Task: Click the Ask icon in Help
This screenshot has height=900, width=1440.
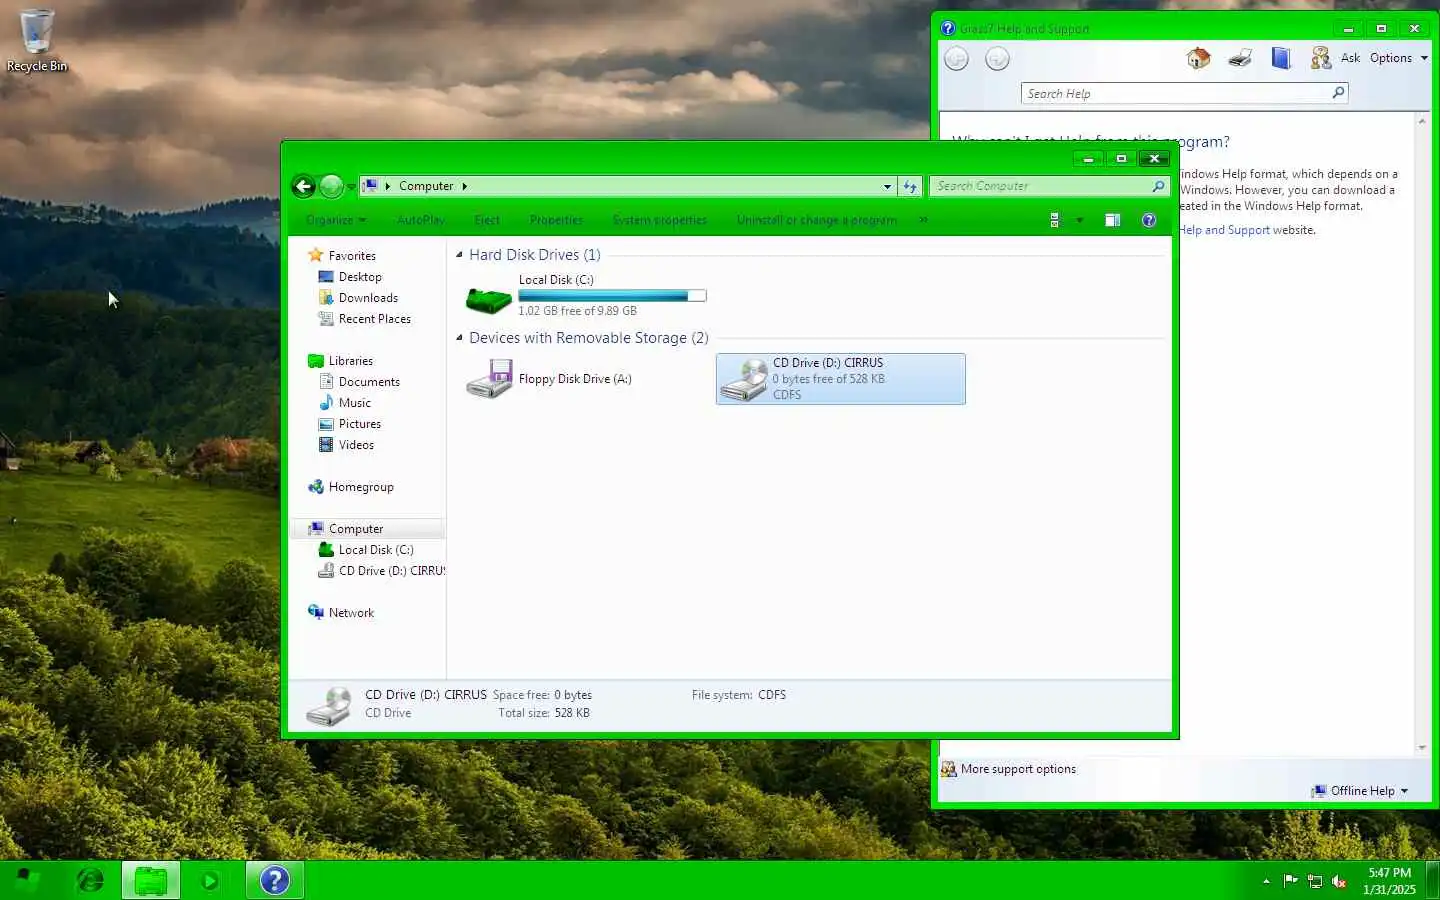Action: click(x=1321, y=58)
